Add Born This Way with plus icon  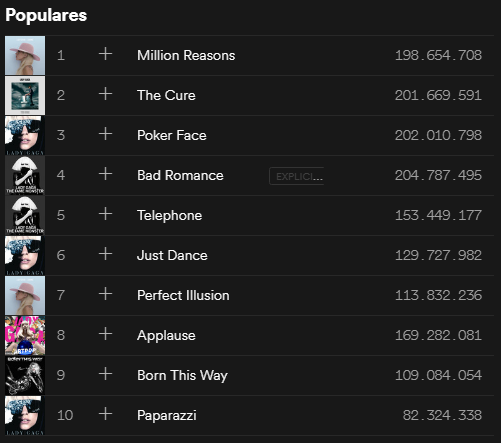(105, 374)
